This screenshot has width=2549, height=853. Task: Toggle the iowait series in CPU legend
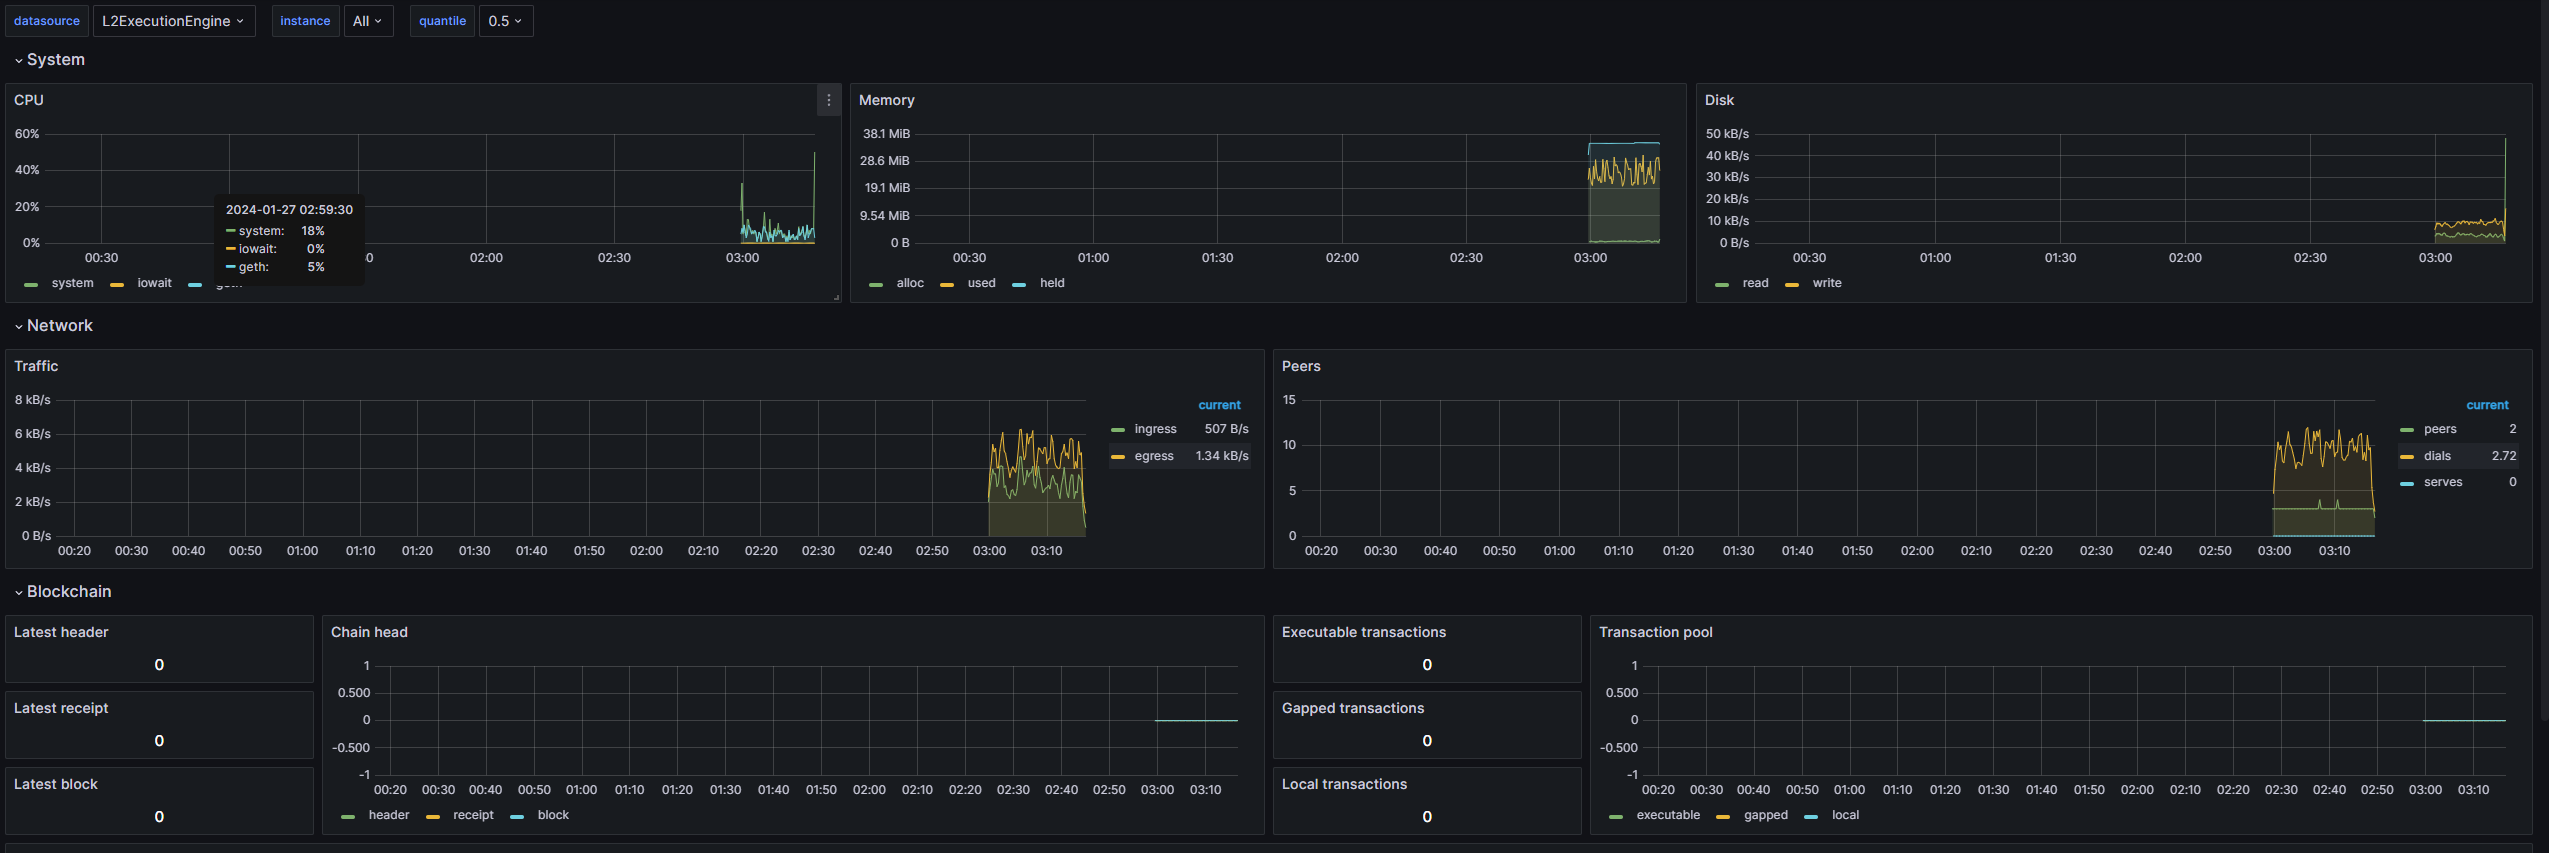pyautogui.click(x=154, y=283)
